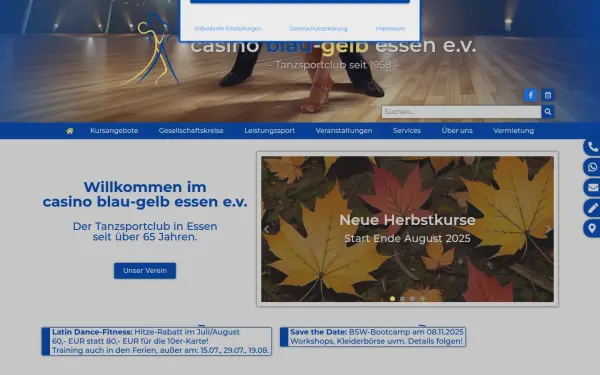This screenshot has width=600, height=375.
Task: Click the Willkommen im casino heading
Action: [x=145, y=194]
